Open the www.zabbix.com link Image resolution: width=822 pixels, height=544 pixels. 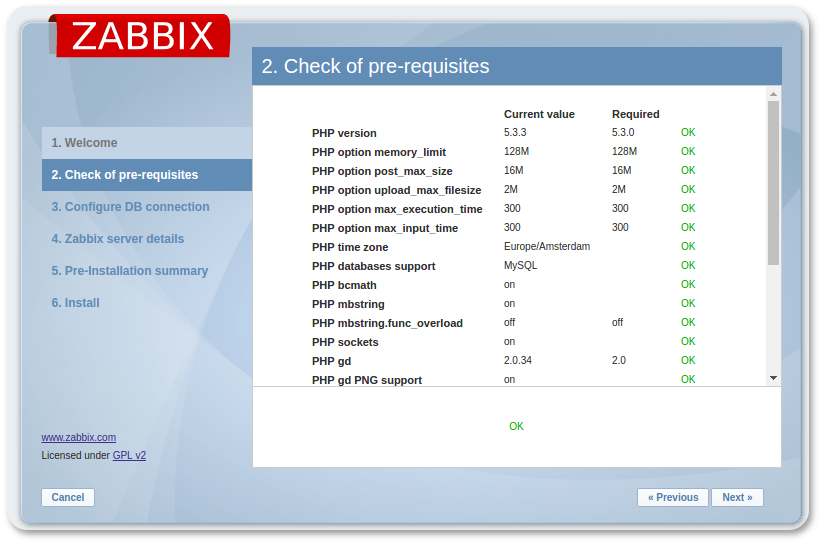[79, 438]
